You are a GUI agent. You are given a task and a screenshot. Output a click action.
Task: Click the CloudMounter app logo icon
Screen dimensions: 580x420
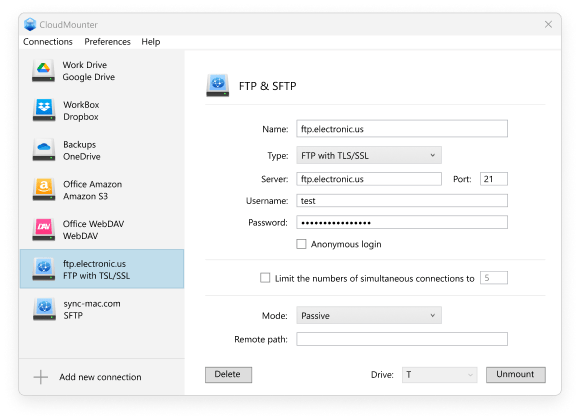pos(30,24)
